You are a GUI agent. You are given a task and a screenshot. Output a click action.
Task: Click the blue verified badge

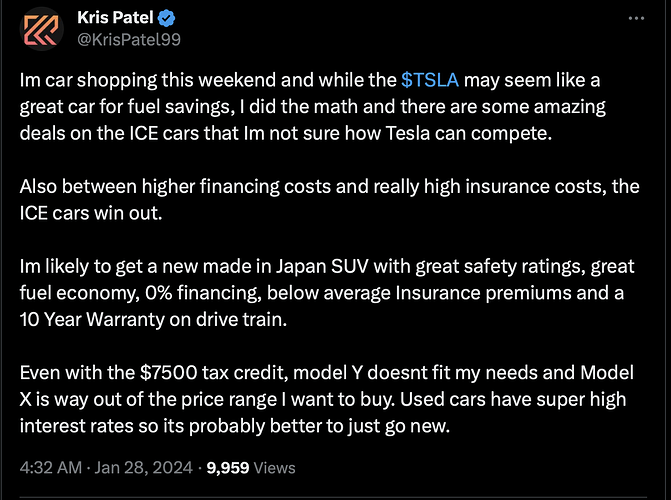click(x=166, y=18)
